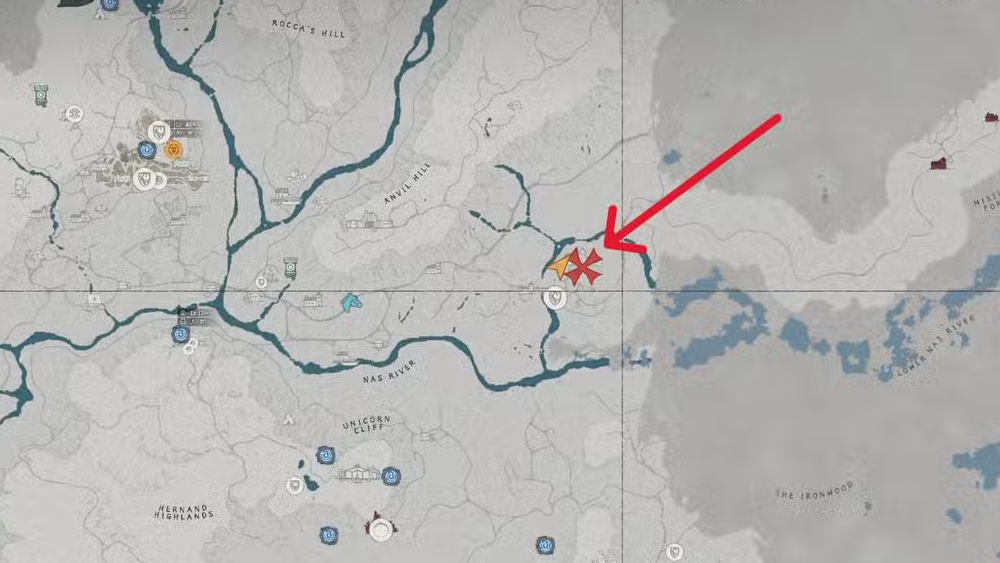Click the Anvil Hill building landmark
The image size is (1000, 563).
coord(369,221)
